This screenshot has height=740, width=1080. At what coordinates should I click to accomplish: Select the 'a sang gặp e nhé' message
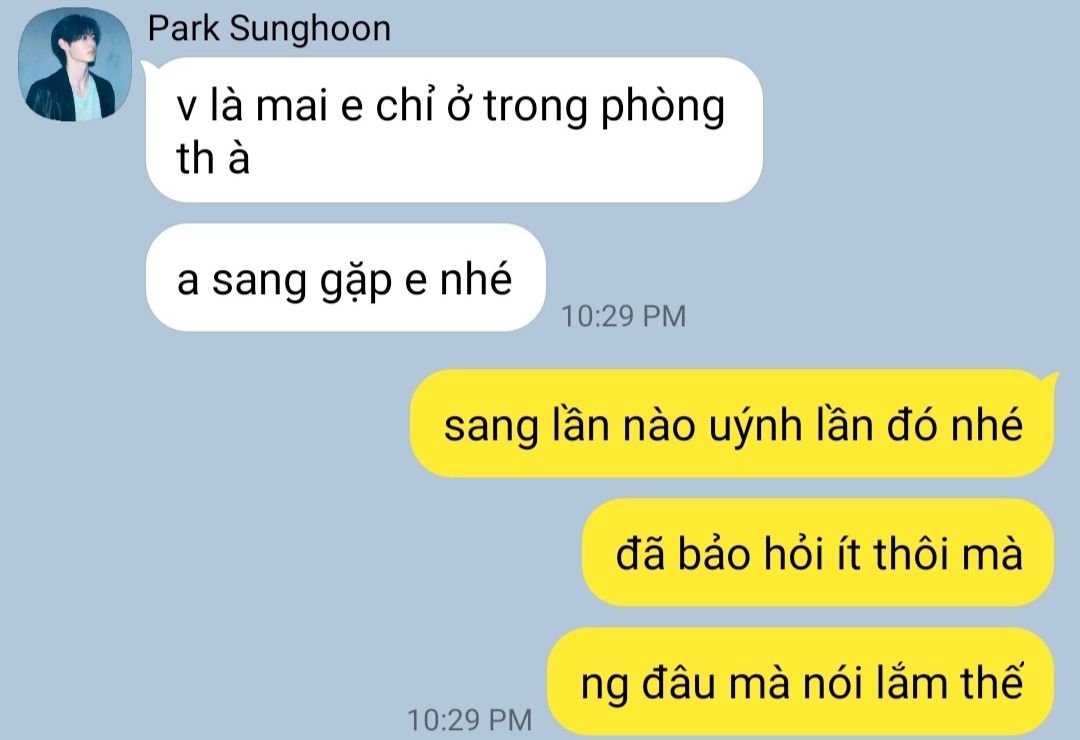[x=346, y=277]
